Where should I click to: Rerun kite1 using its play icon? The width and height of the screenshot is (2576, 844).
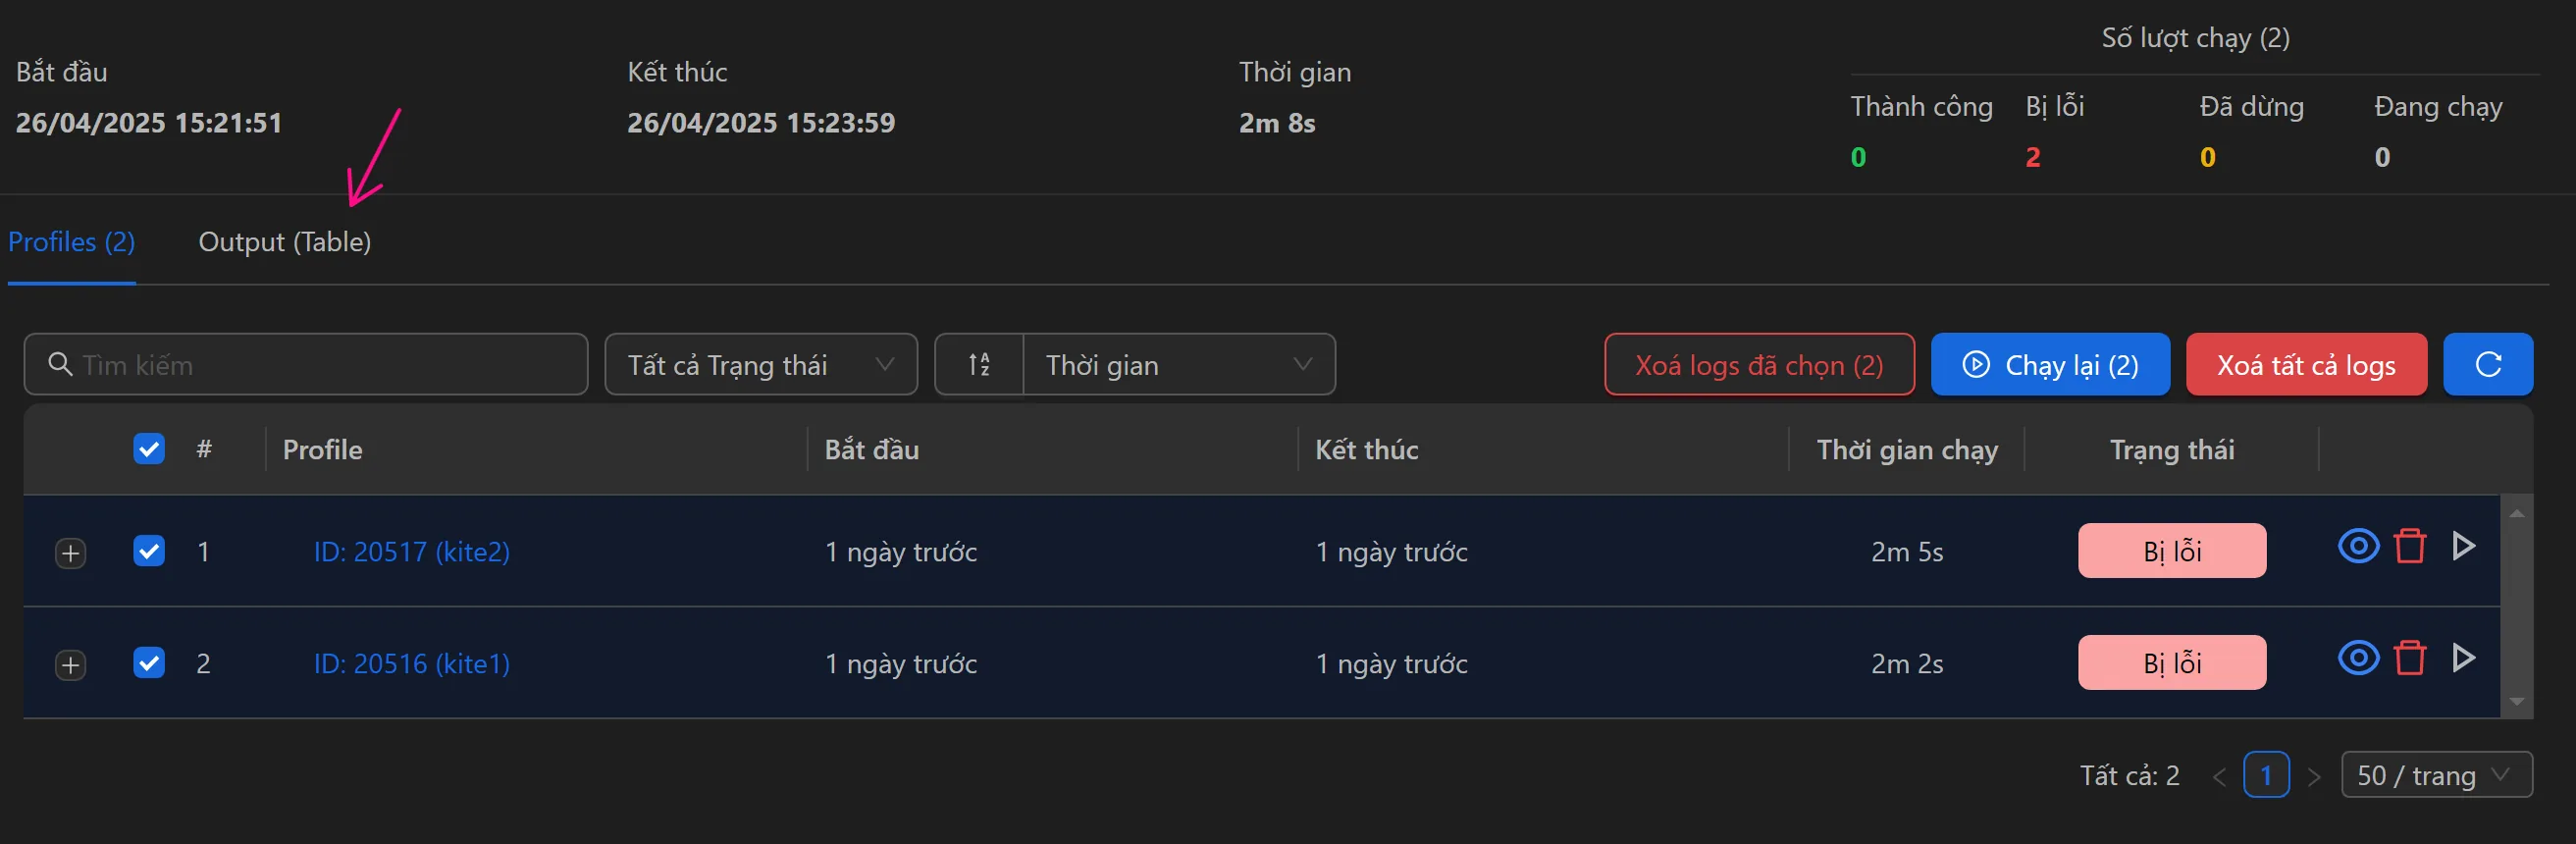[2464, 659]
